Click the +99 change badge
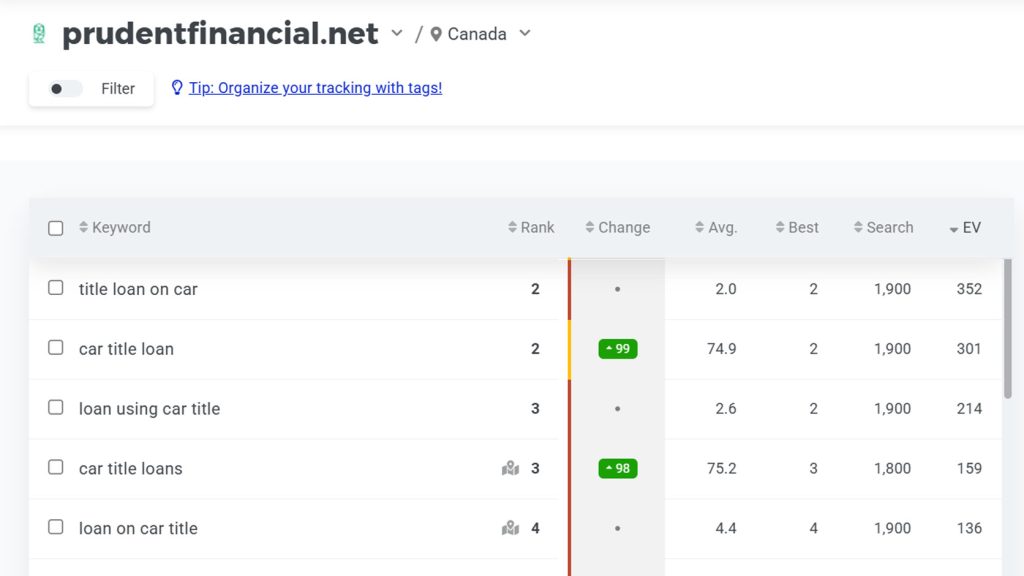The height and width of the screenshot is (576, 1024). click(618, 349)
